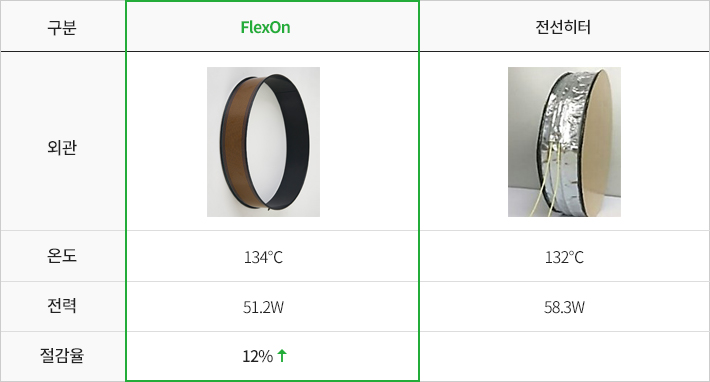Click the 전선히터 column header
Viewport: 710px width, 382px height.
coord(563,27)
